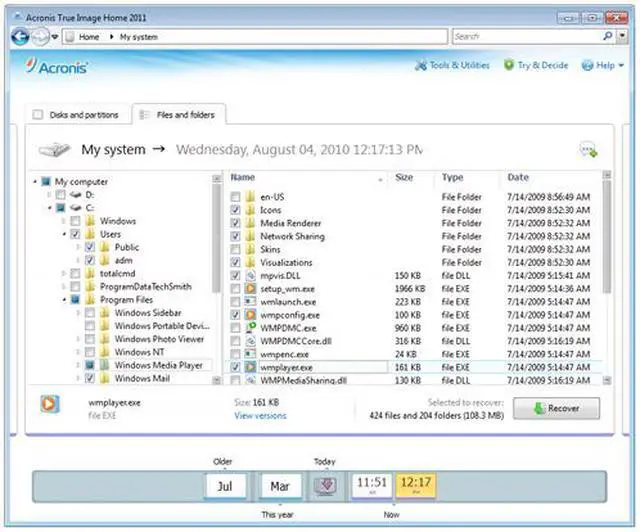Click the Today backup icon on timeline
640x532 pixels.
coord(325,486)
